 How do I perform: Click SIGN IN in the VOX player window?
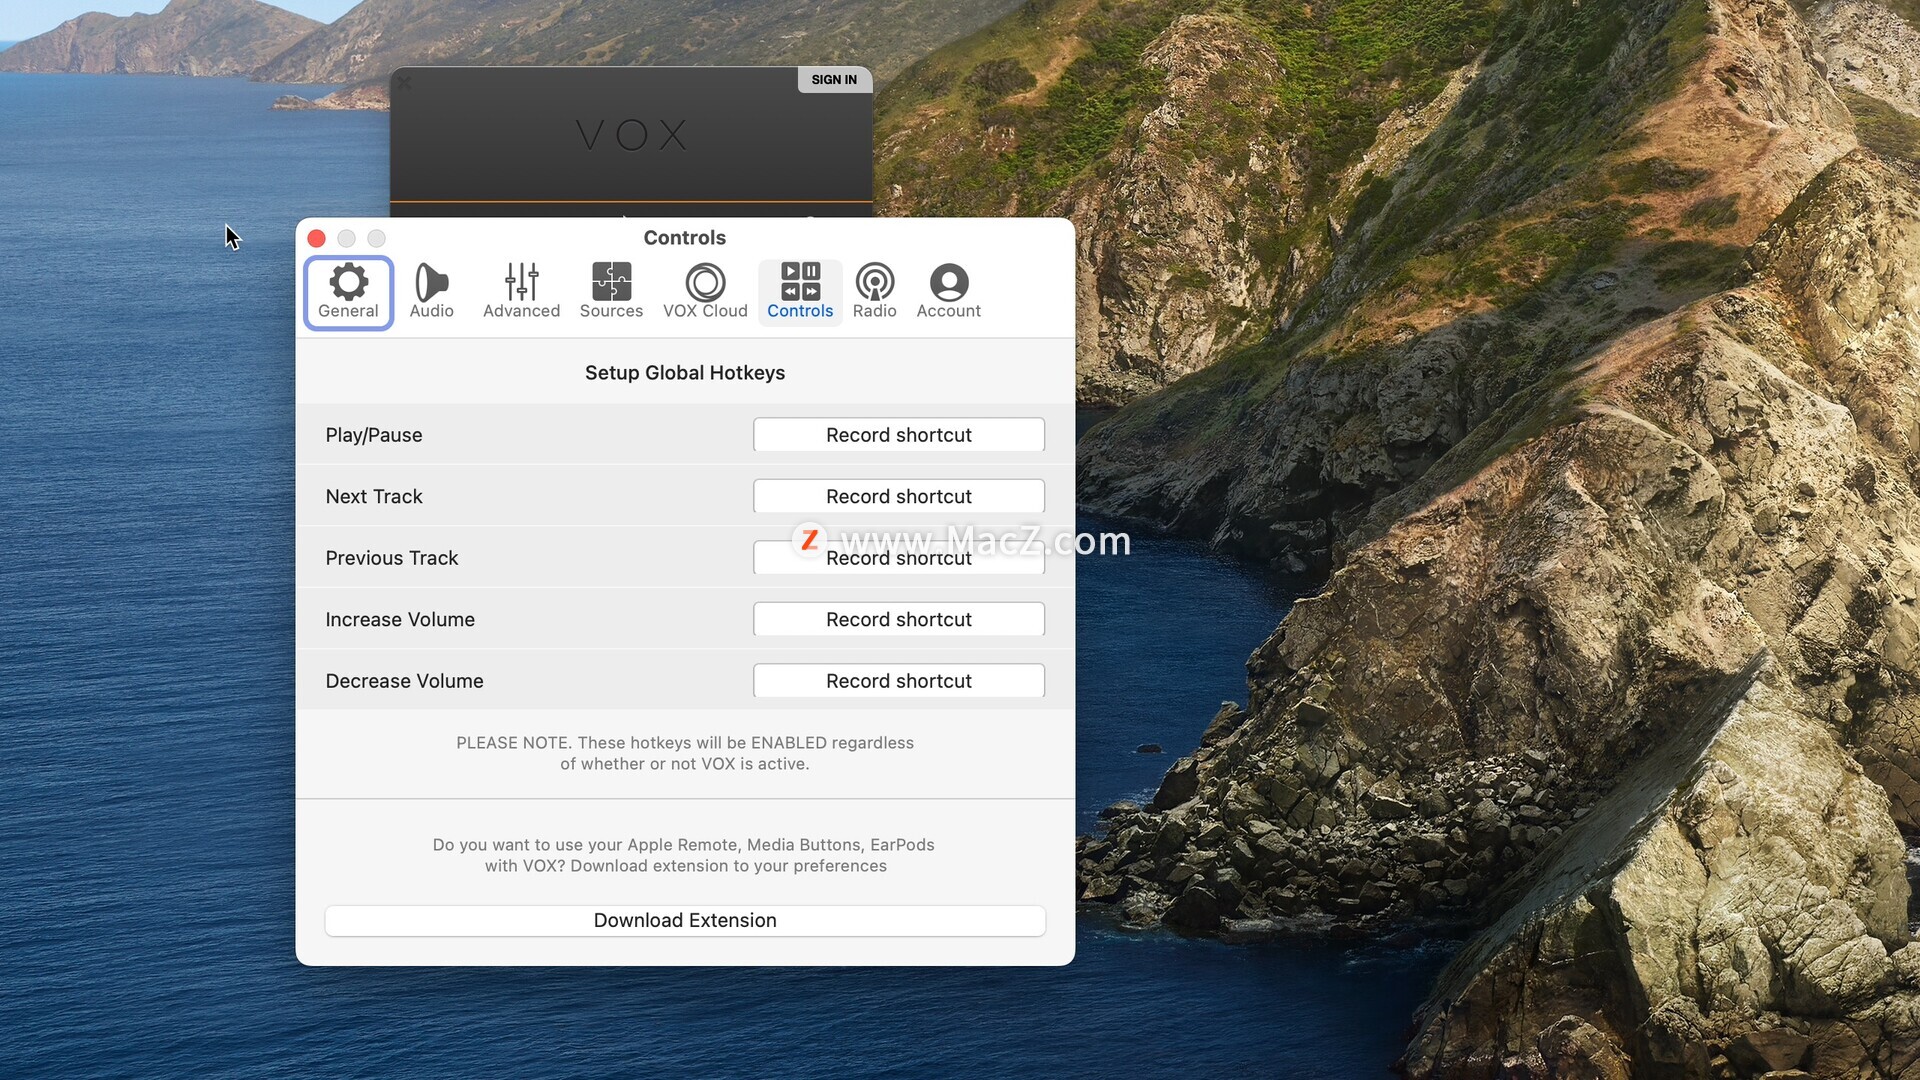pos(834,80)
